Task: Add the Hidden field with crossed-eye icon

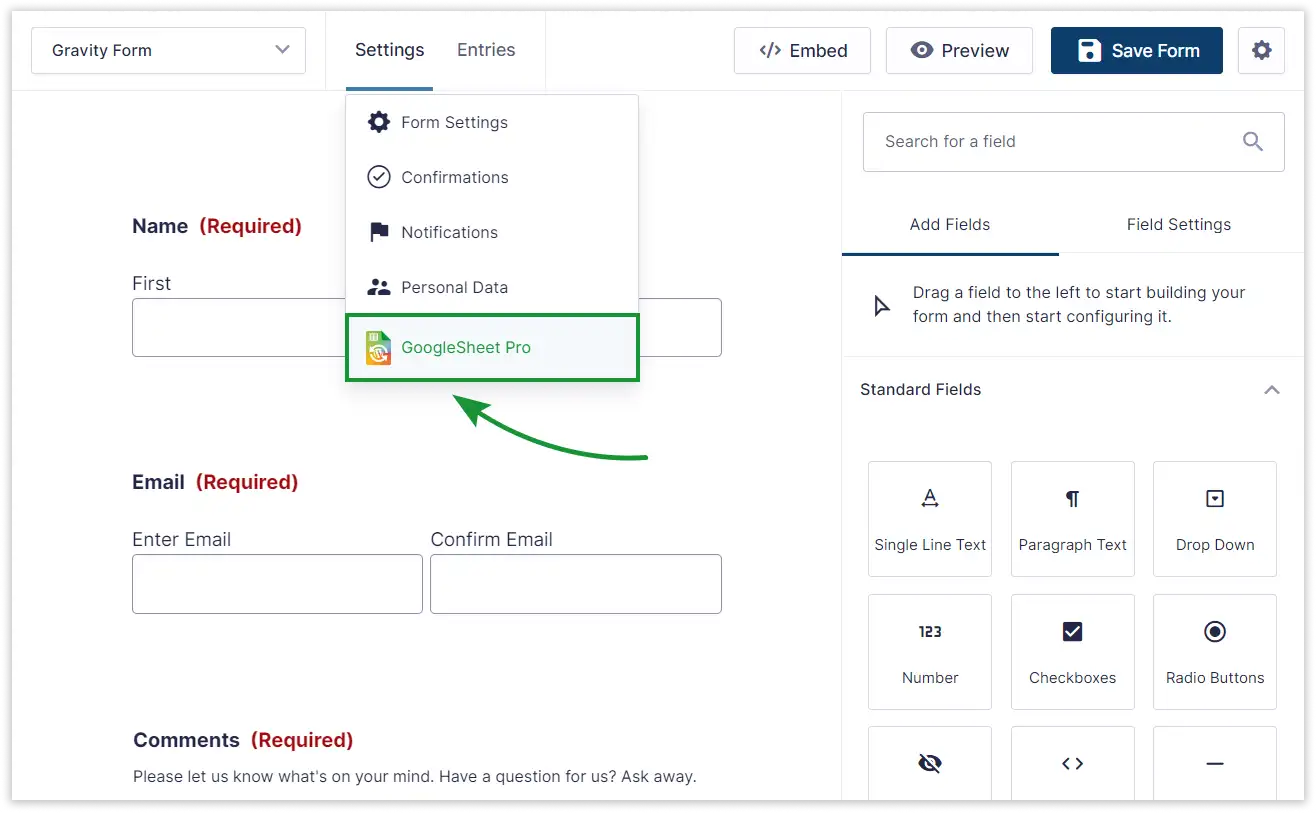Action: (930, 765)
